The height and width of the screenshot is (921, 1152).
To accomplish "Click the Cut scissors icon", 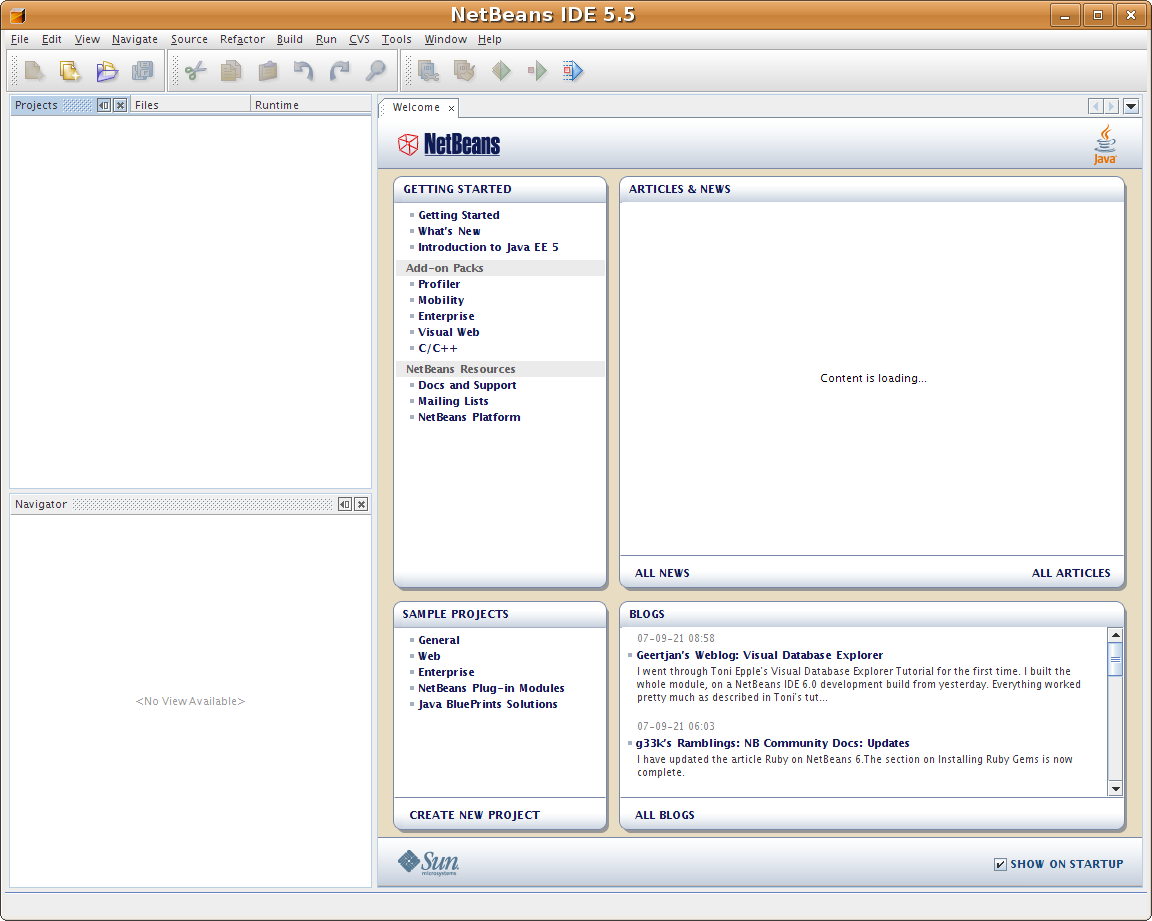I will (x=195, y=71).
